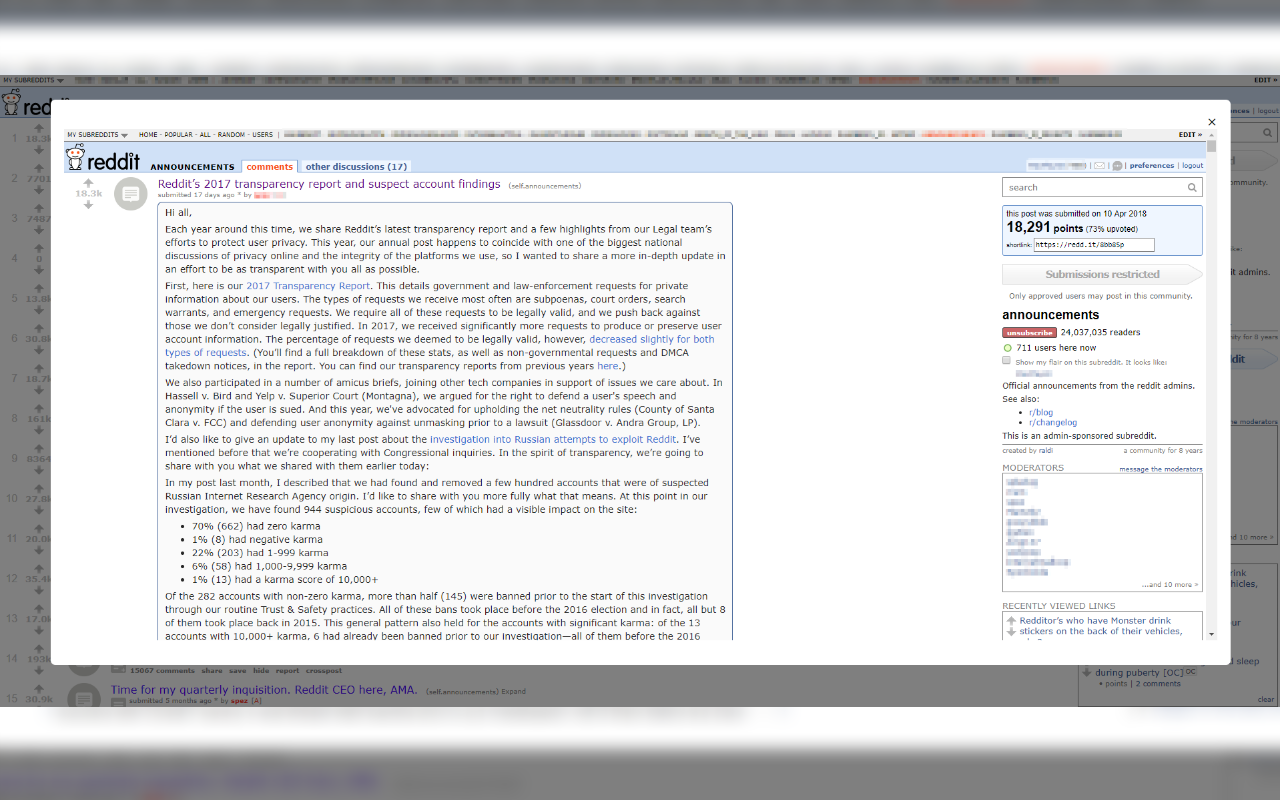Click 'share' under background post

[212, 671]
